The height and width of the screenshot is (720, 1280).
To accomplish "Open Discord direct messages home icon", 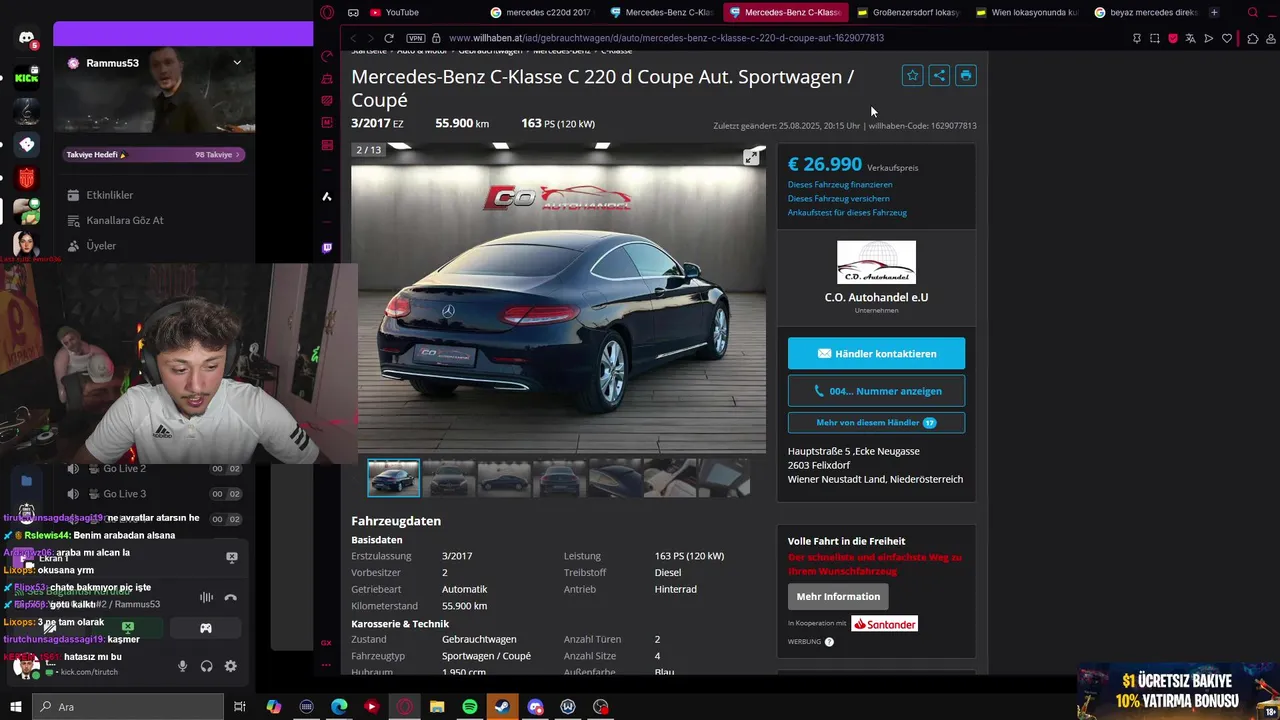I will point(27,40).
